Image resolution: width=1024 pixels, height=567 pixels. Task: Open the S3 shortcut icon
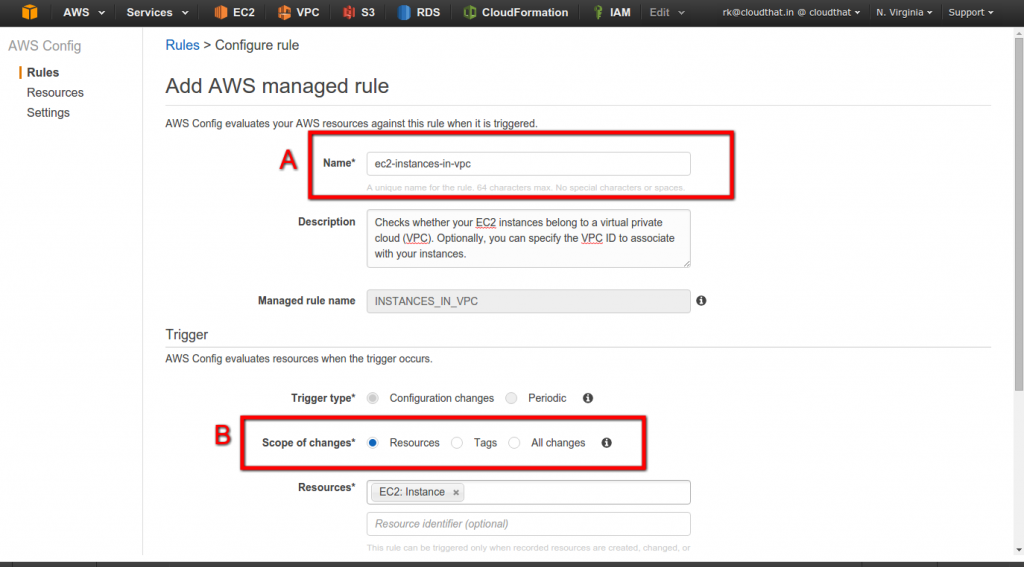pyautogui.click(x=349, y=12)
